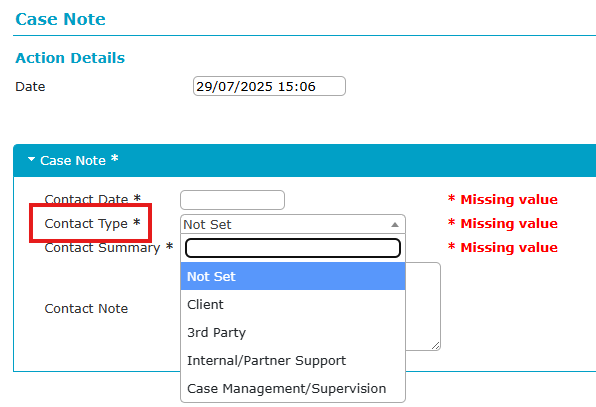Viewport: 596px width, 407px height.
Task: Click inside the Contact Note text area
Action: click(423, 306)
